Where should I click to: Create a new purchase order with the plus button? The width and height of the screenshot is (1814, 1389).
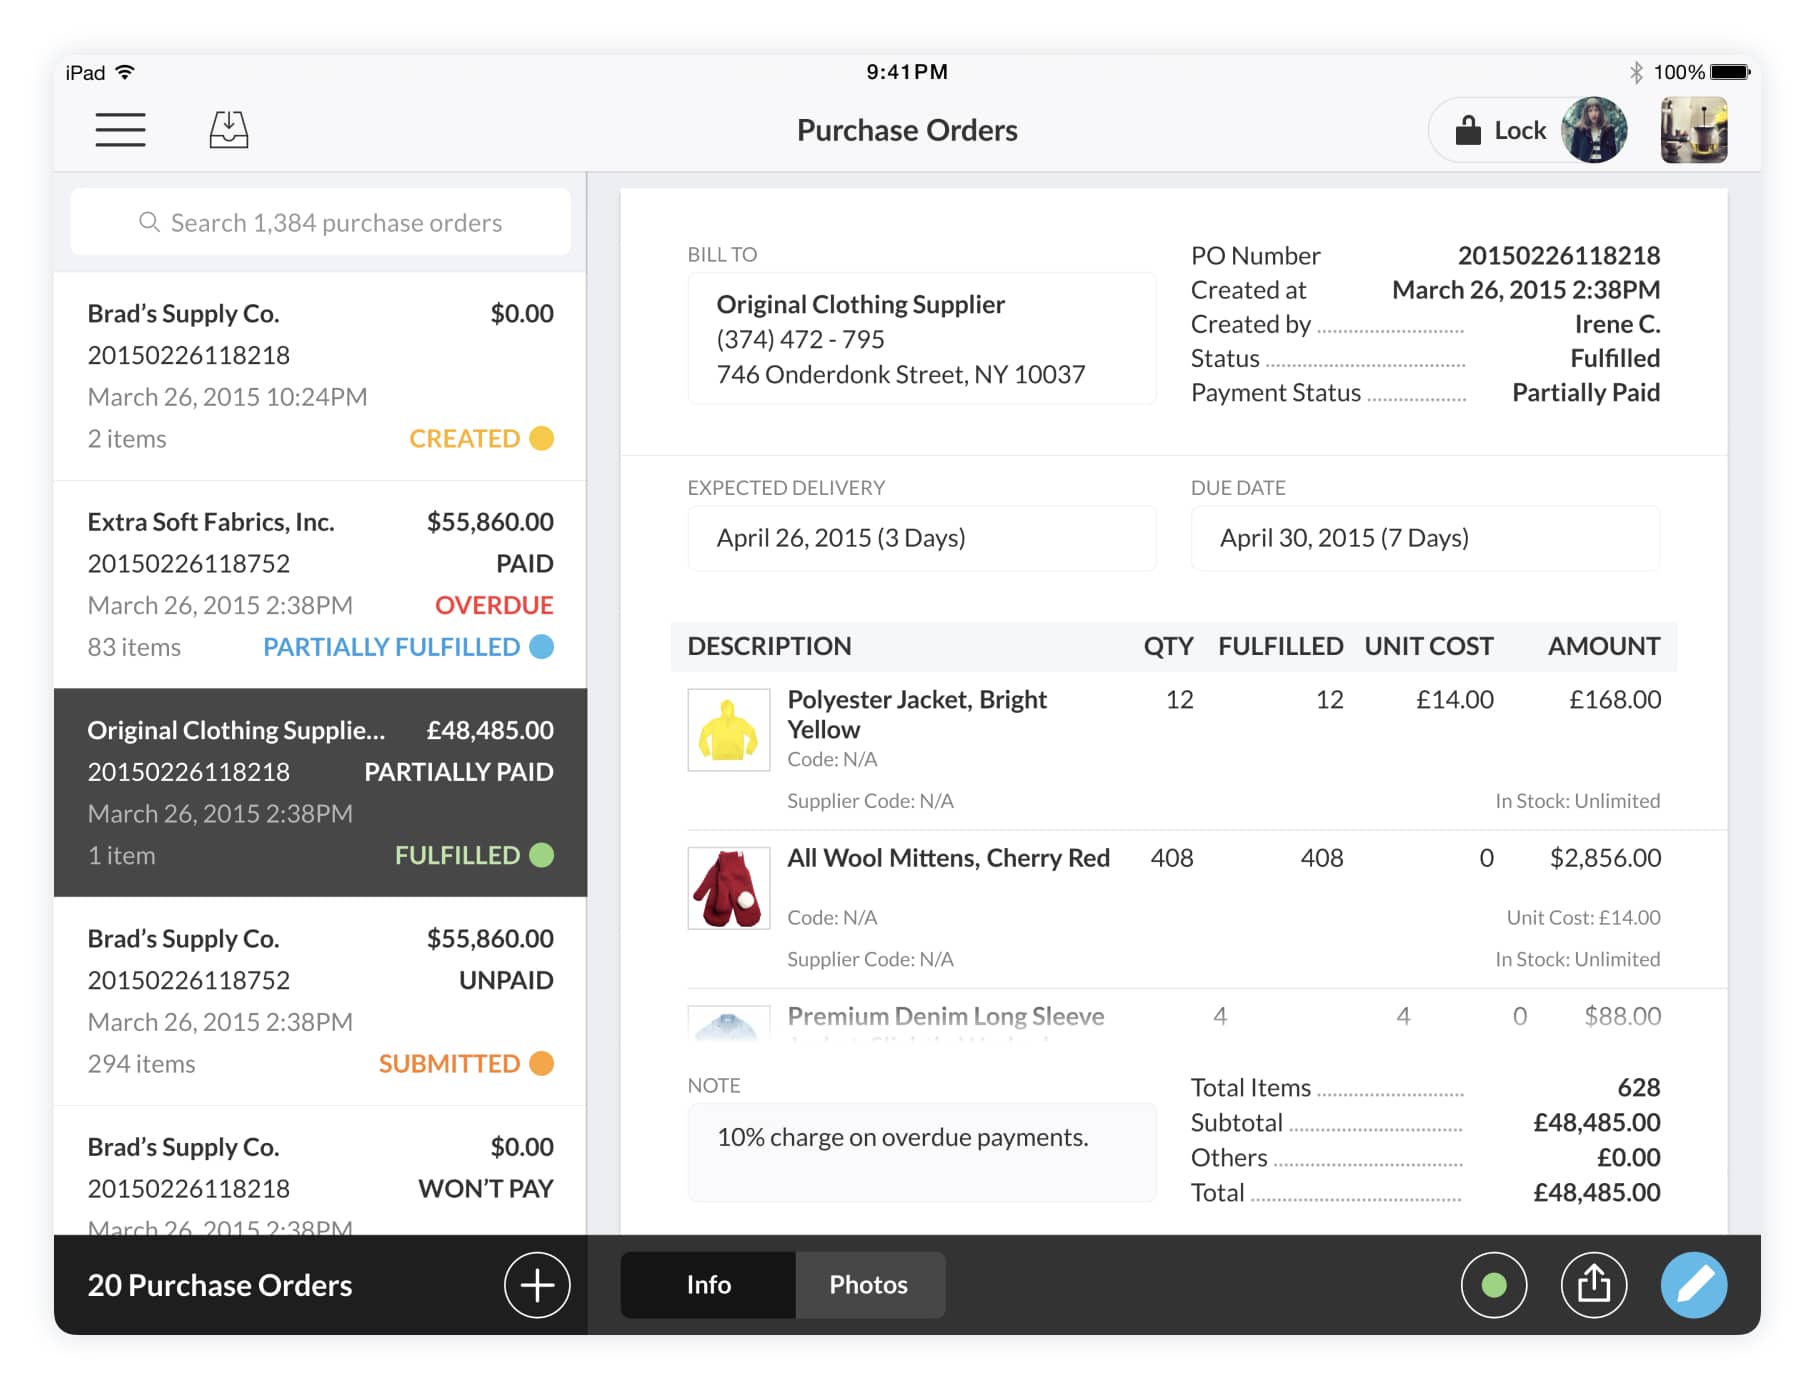[x=536, y=1286]
